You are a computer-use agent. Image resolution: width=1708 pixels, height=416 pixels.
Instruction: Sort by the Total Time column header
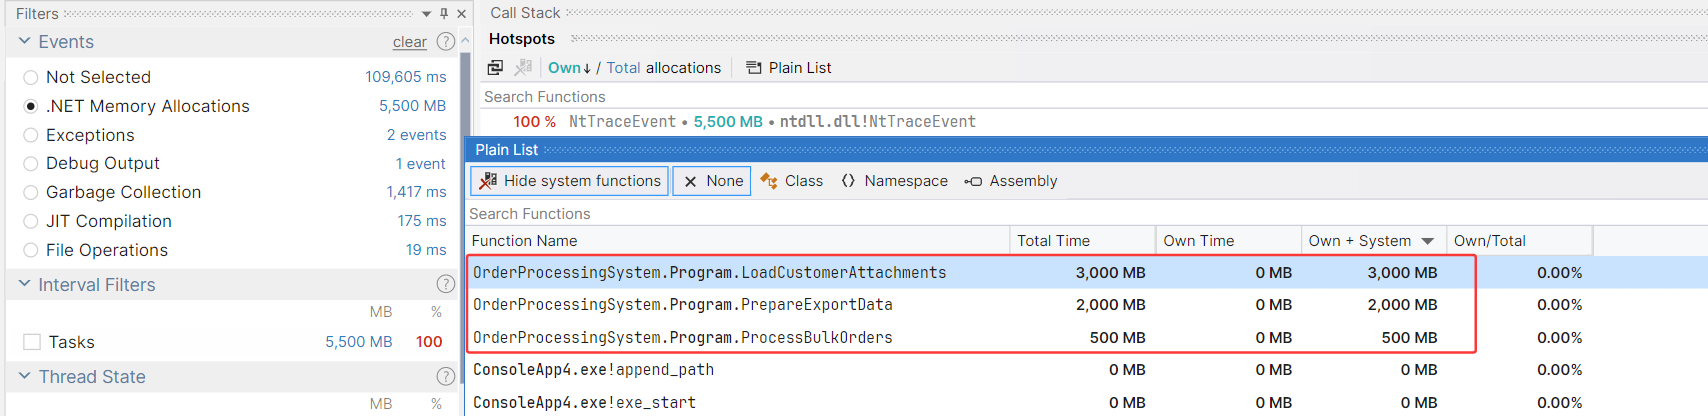[x=1053, y=241]
